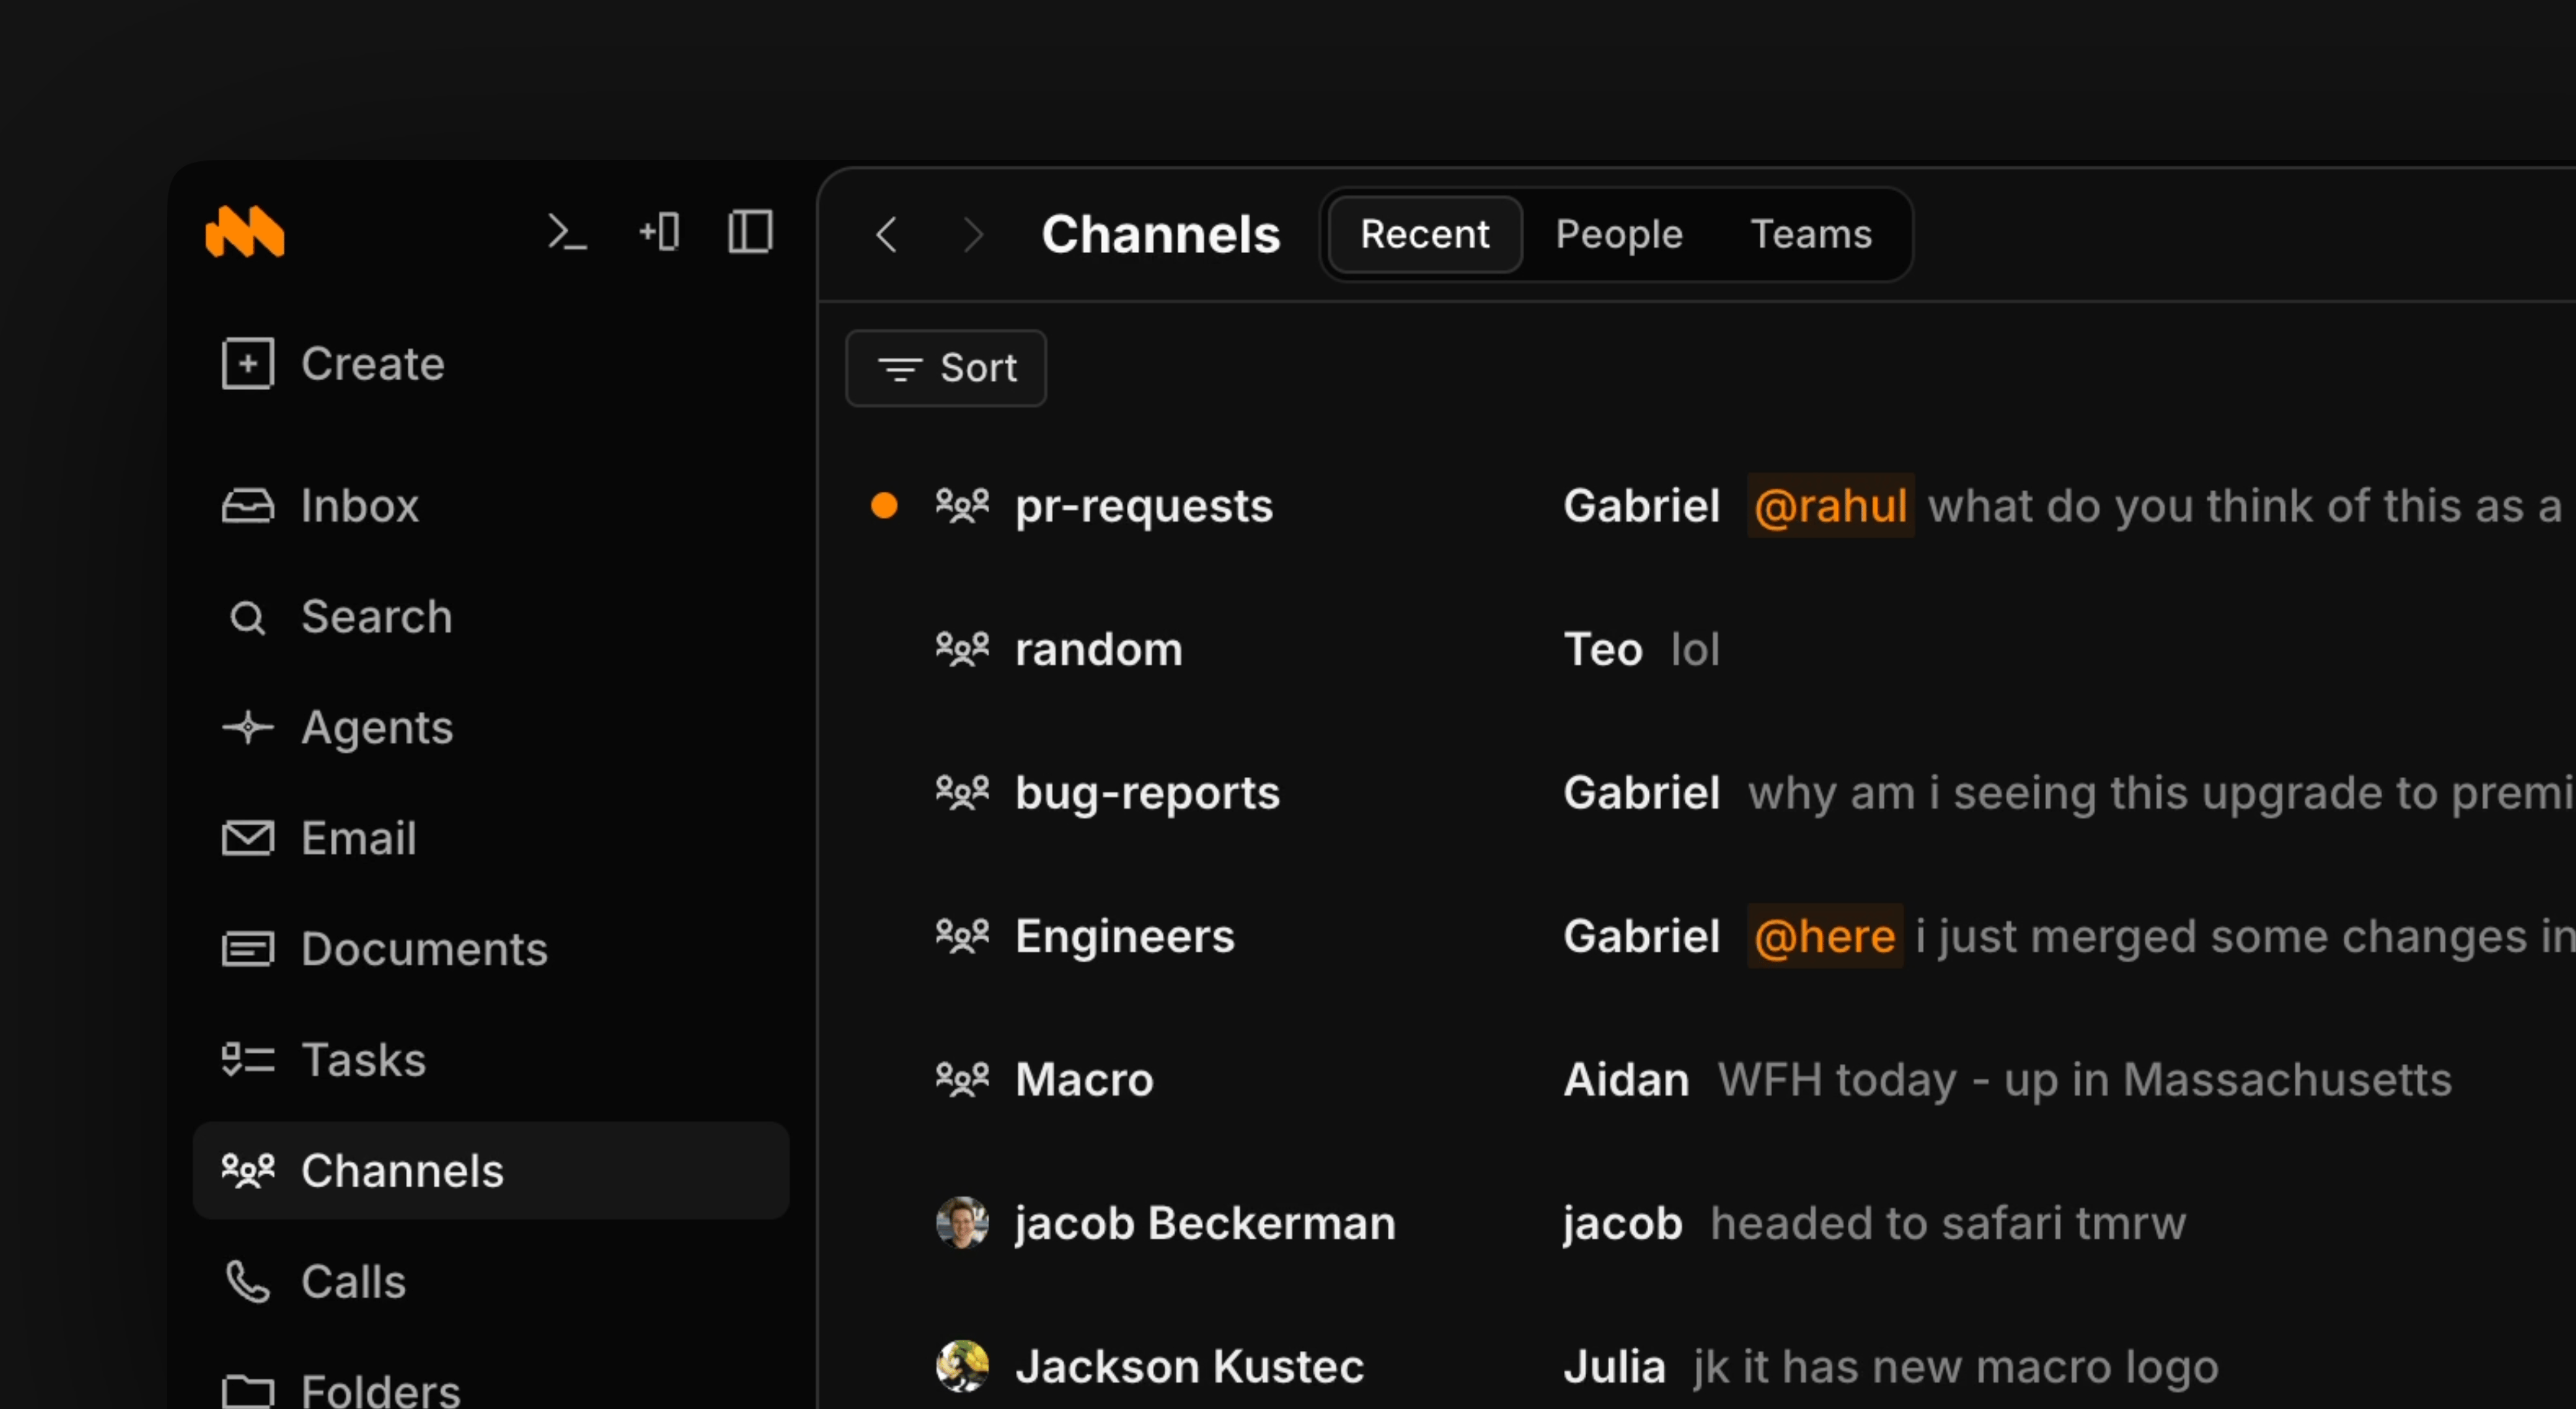2576x1409 pixels.
Task: Click the orange unread dot on pr-requests
Action: click(884, 506)
